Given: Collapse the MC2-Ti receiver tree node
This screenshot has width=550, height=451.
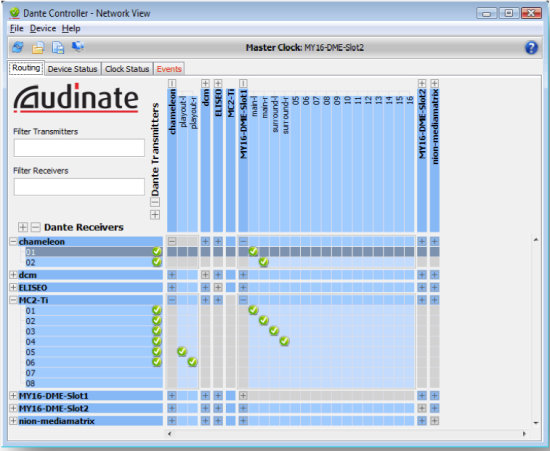Looking at the screenshot, I should [x=13, y=300].
